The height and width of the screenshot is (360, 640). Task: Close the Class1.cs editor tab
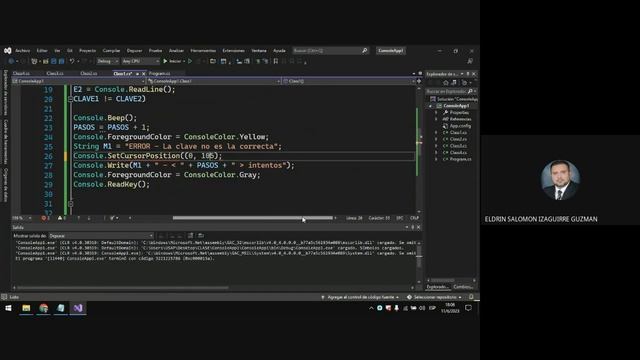[144, 73]
